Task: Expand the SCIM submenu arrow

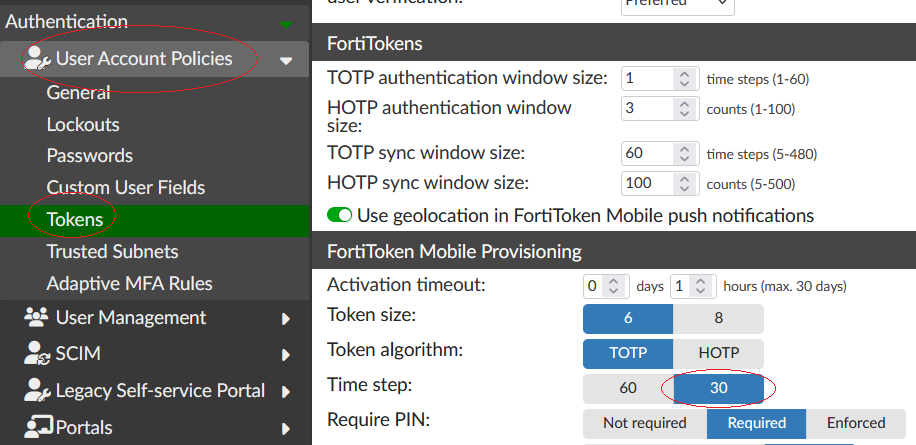Action: coord(286,355)
